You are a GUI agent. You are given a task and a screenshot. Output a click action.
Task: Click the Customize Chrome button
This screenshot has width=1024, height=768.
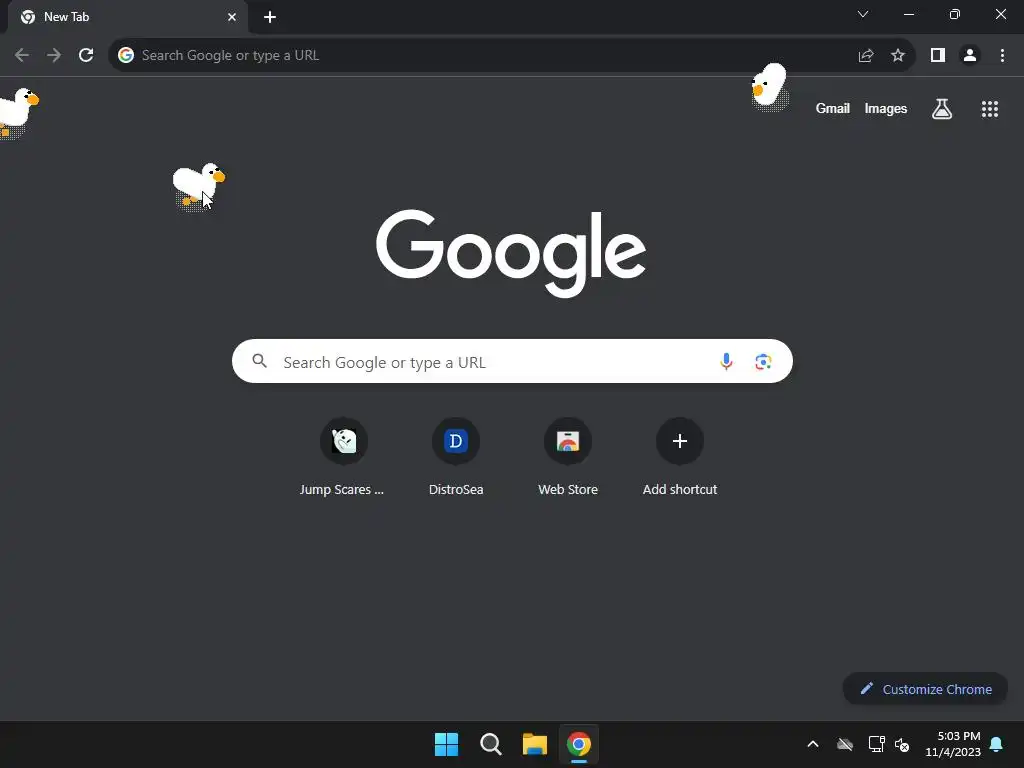[925, 689]
